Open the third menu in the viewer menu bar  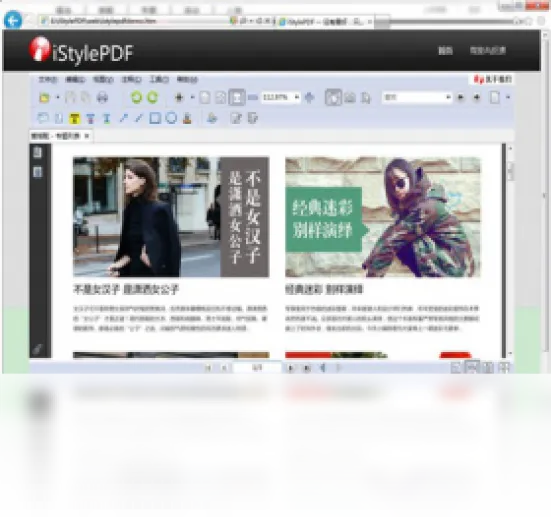[x=103, y=79]
